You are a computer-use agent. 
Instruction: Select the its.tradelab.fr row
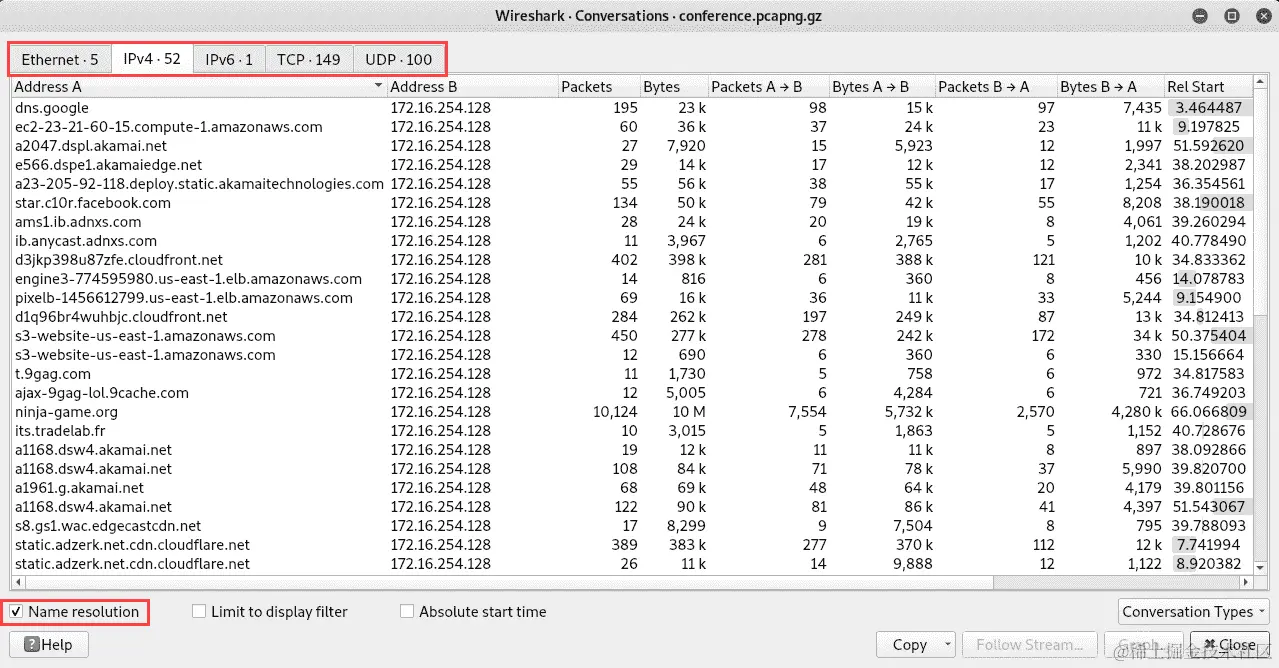click(x=632, y=431)
